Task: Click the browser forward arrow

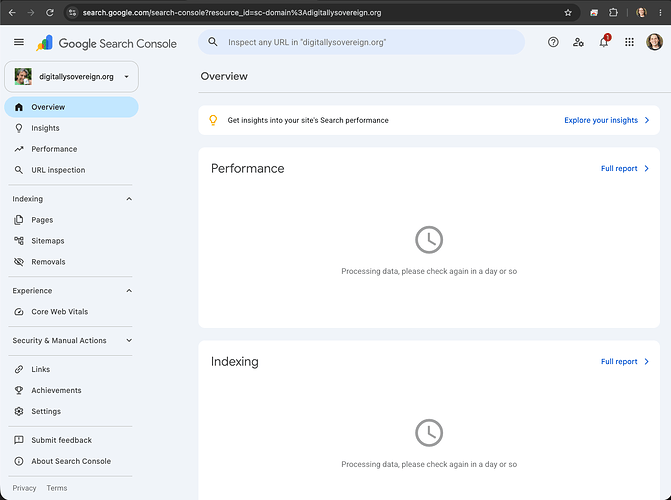Action: 31,12
